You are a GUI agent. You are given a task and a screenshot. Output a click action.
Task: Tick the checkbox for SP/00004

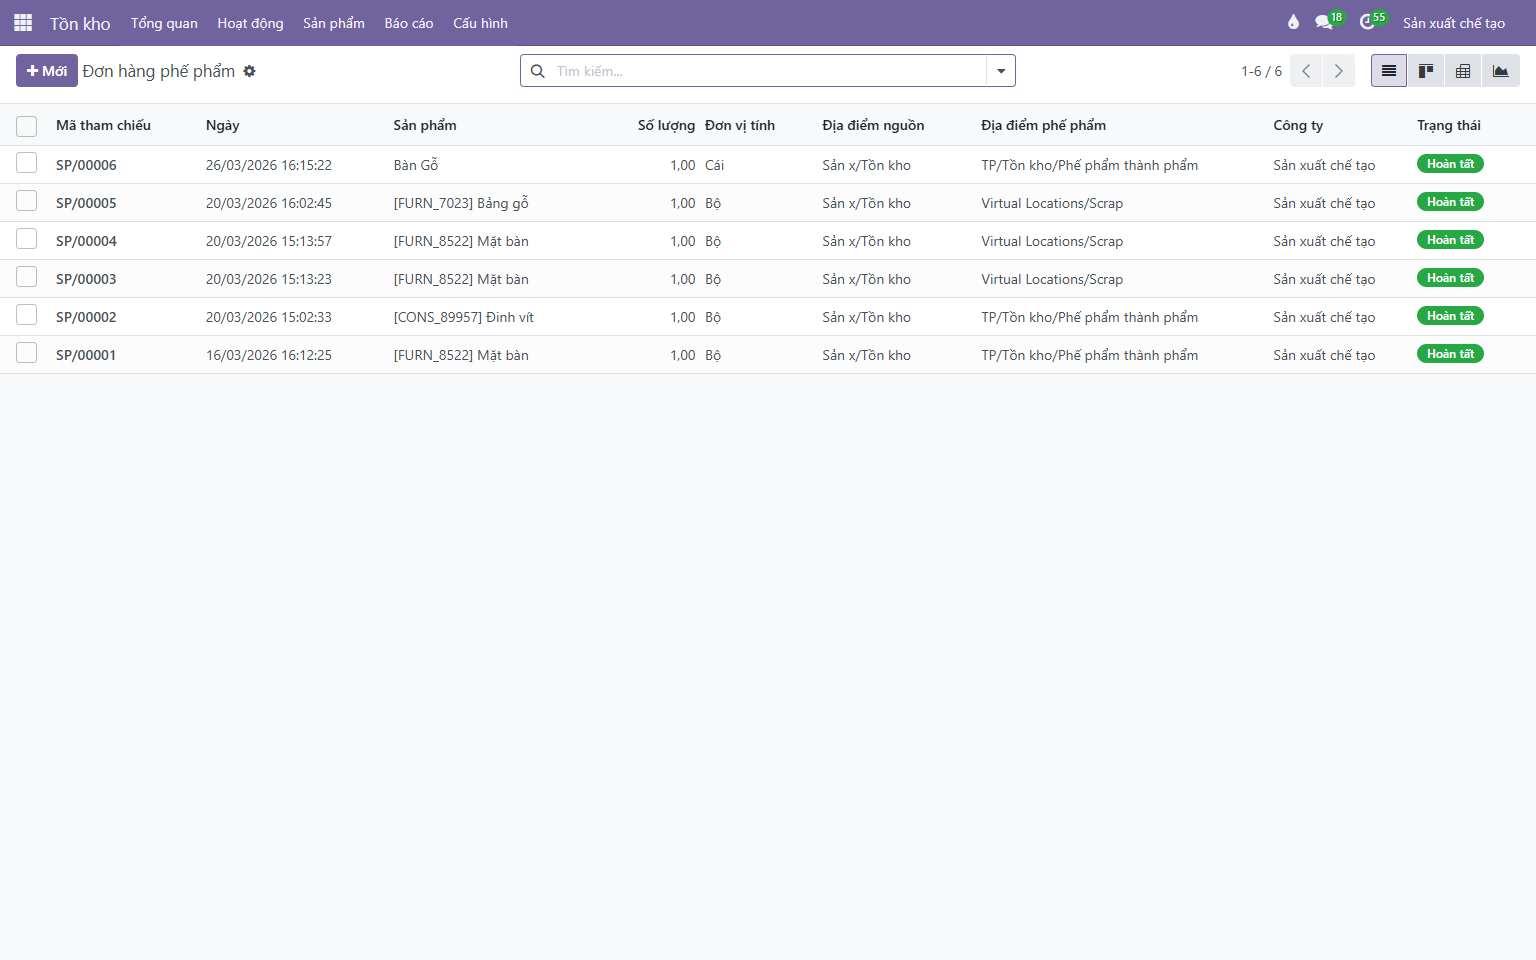(x=27, y=239)
